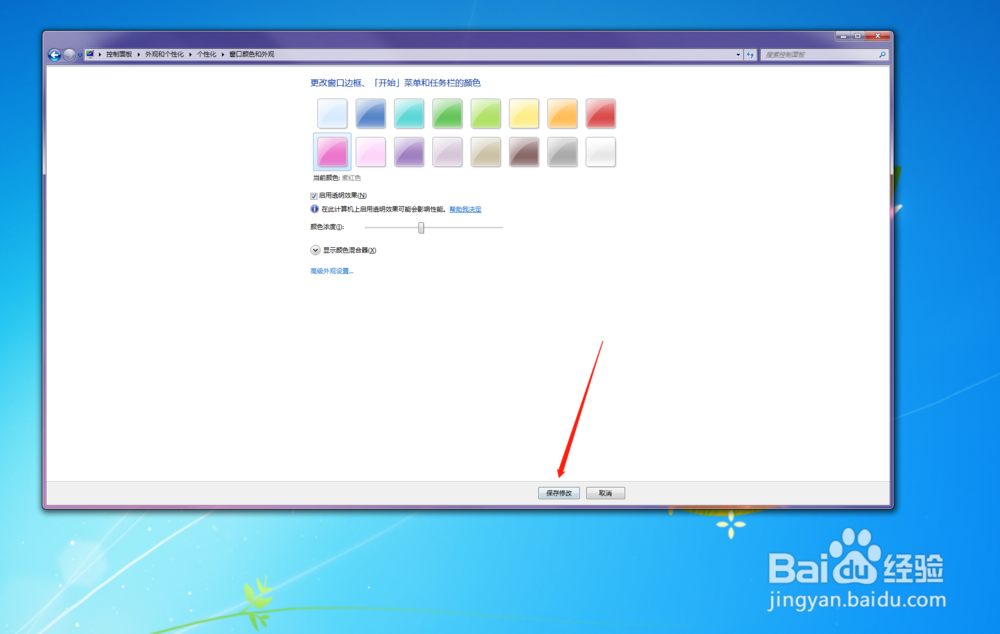Maximize the window colour settings window
Screen dimensions: 1000x634
pos(858,36)
